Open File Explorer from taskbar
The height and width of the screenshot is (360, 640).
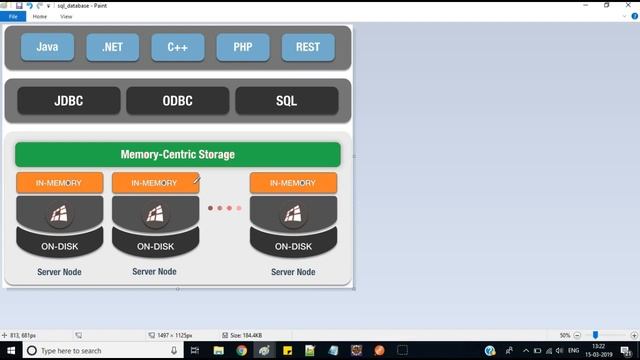[218, 351]
